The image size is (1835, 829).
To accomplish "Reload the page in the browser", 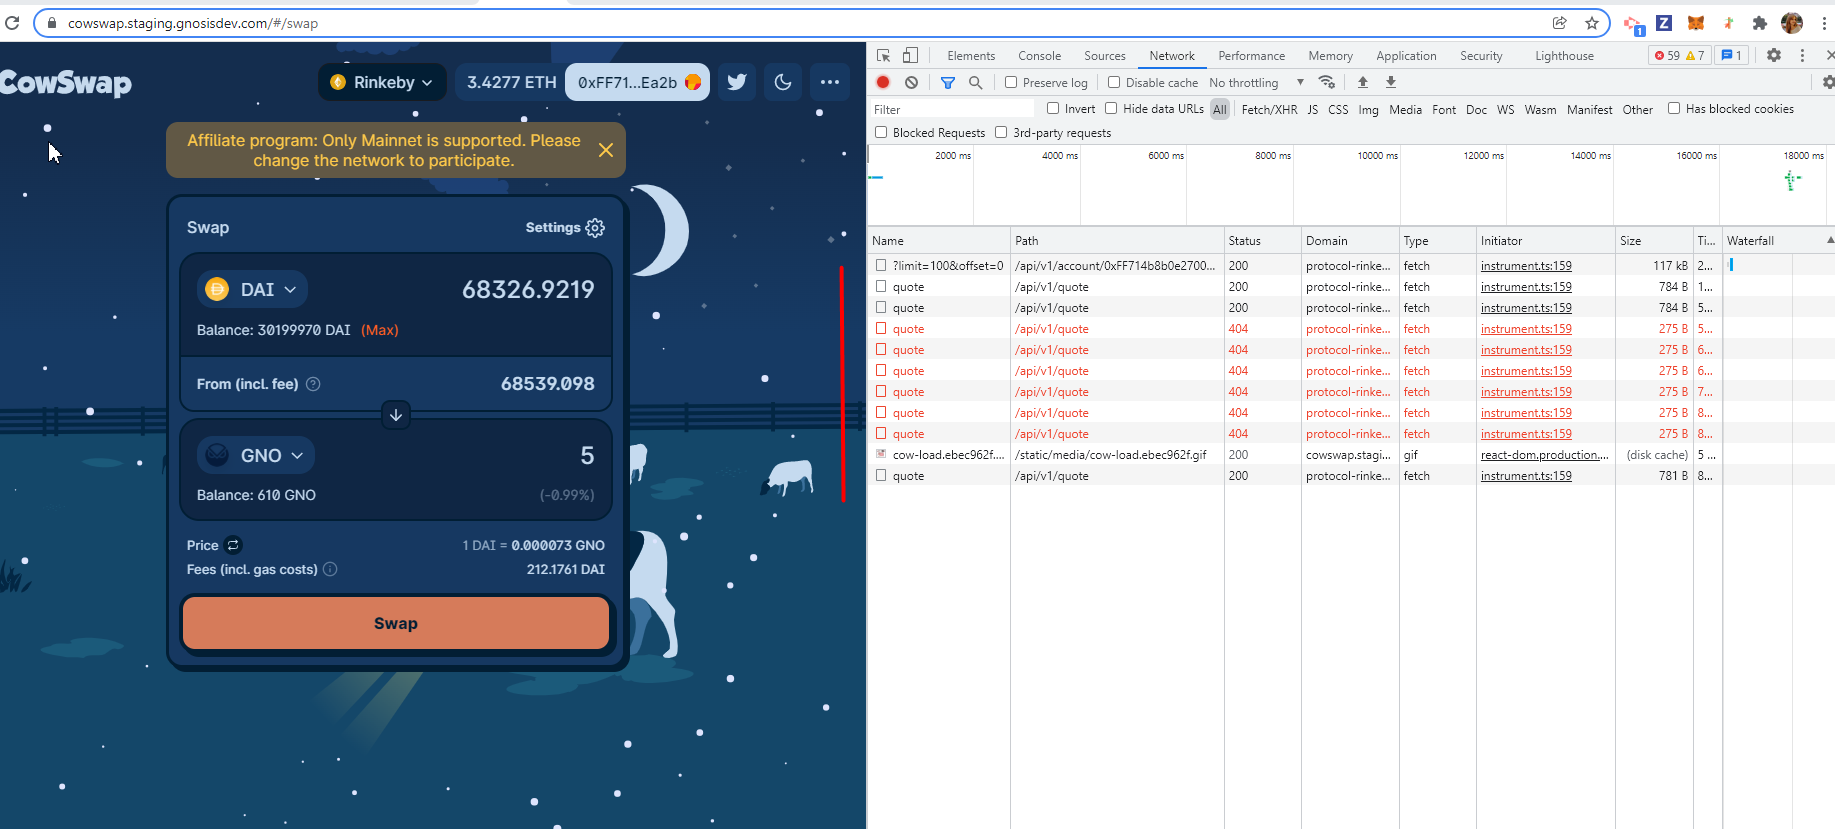I will pos(12,23).
